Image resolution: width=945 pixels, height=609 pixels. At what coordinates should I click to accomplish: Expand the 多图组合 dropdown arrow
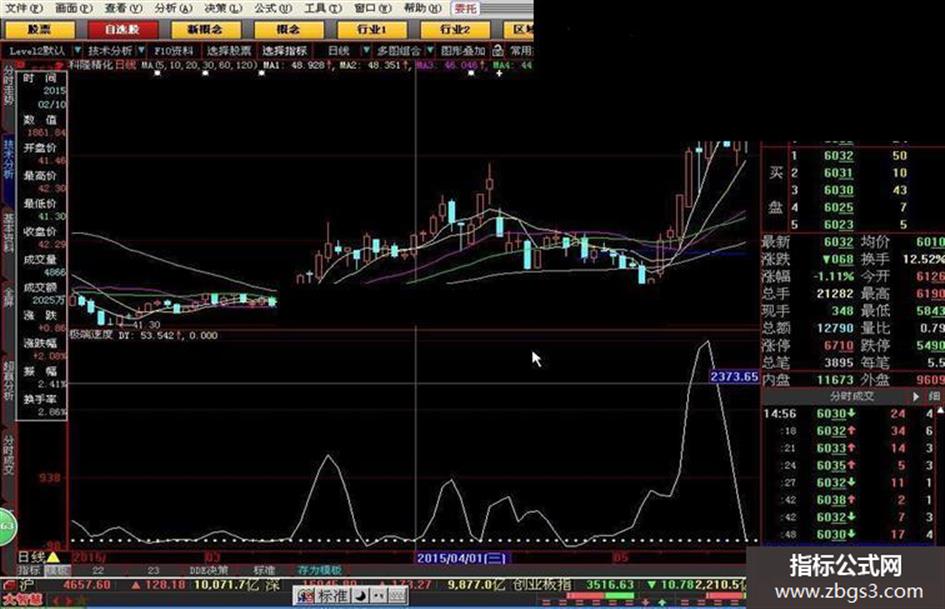(x=430, y=51)
